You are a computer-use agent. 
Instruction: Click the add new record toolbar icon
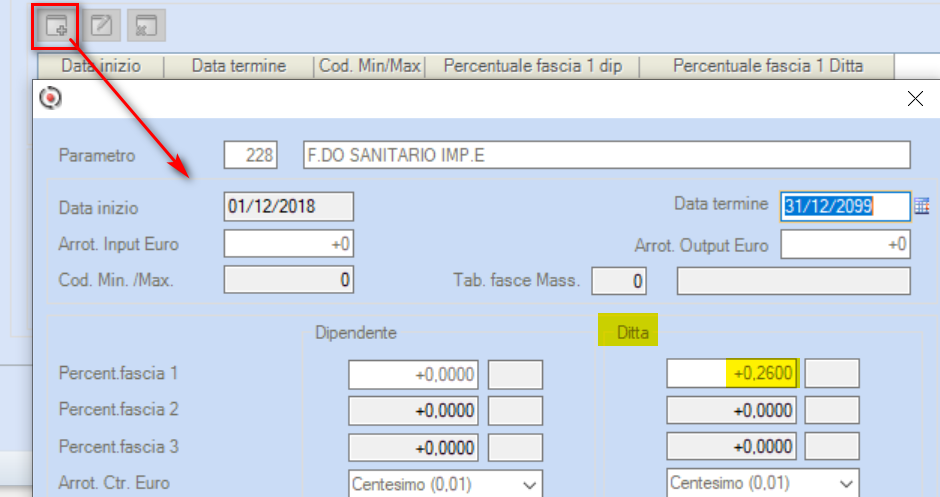pos(56,26)
